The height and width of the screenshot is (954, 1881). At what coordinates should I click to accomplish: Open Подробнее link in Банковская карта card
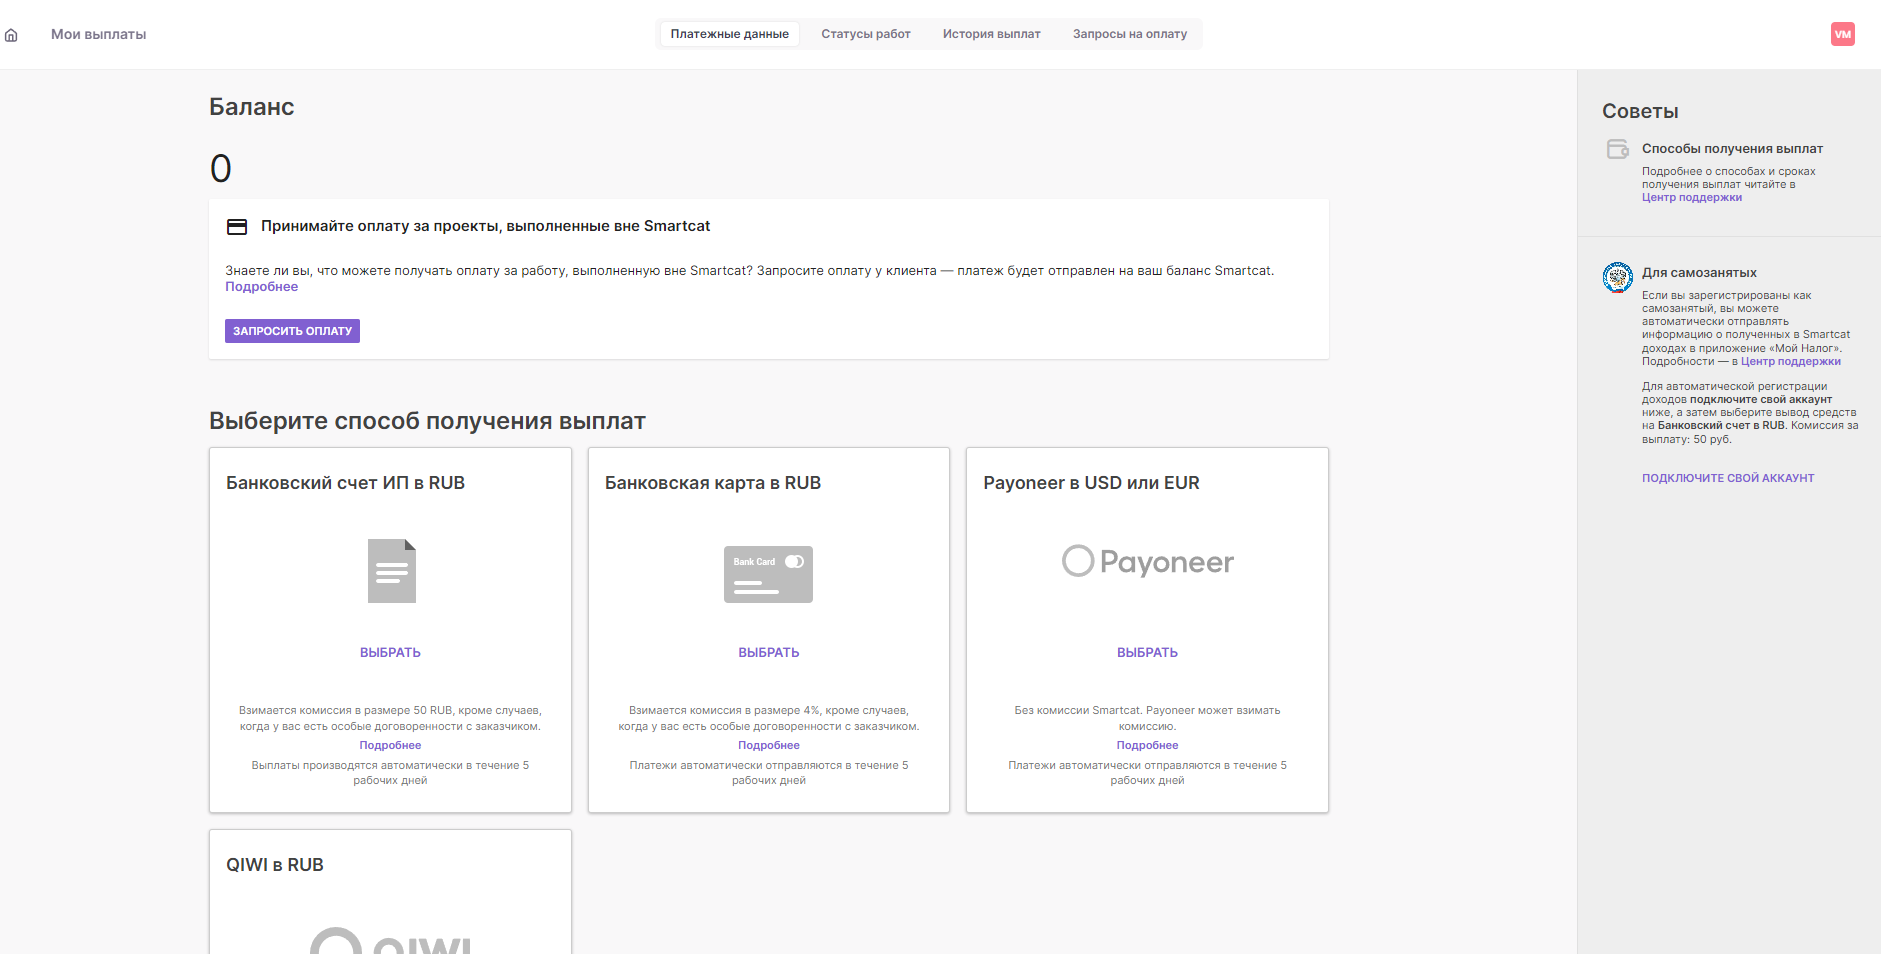click(768, 745)
